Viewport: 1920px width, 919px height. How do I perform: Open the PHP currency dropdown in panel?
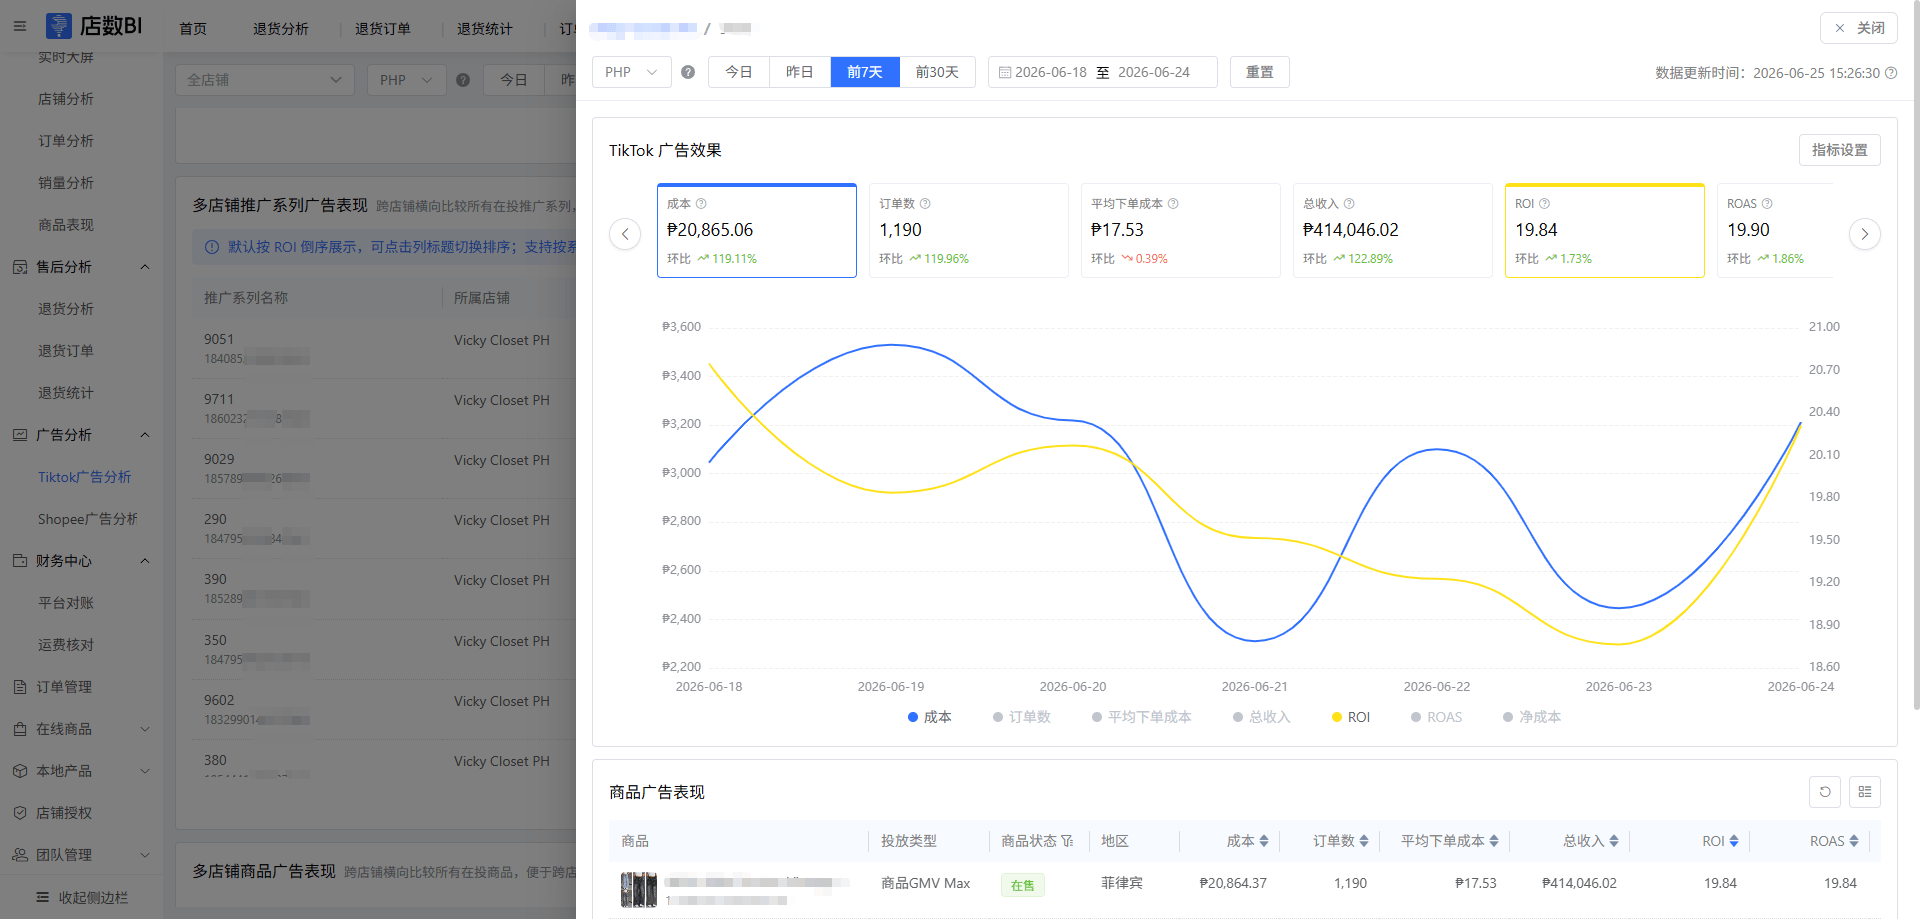point(632,72)
